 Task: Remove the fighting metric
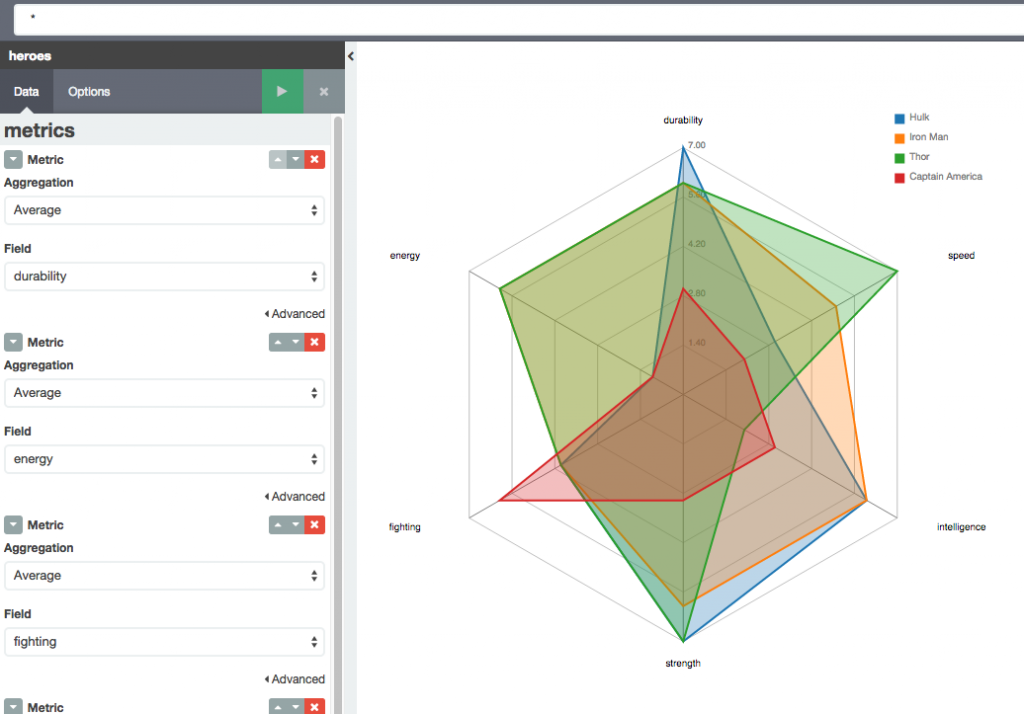(x=315, y=525)
